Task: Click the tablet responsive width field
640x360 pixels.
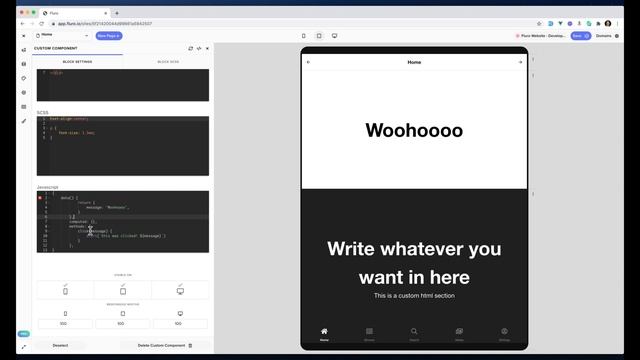Action: 123,324
